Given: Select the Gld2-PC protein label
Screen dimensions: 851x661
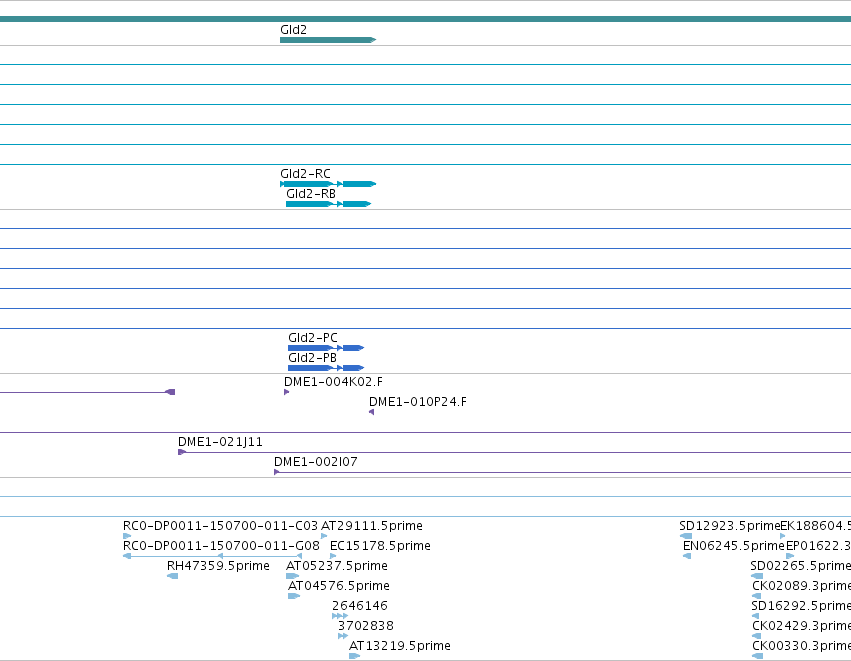Looking at the screenshot, I should [x=313, y=338].
